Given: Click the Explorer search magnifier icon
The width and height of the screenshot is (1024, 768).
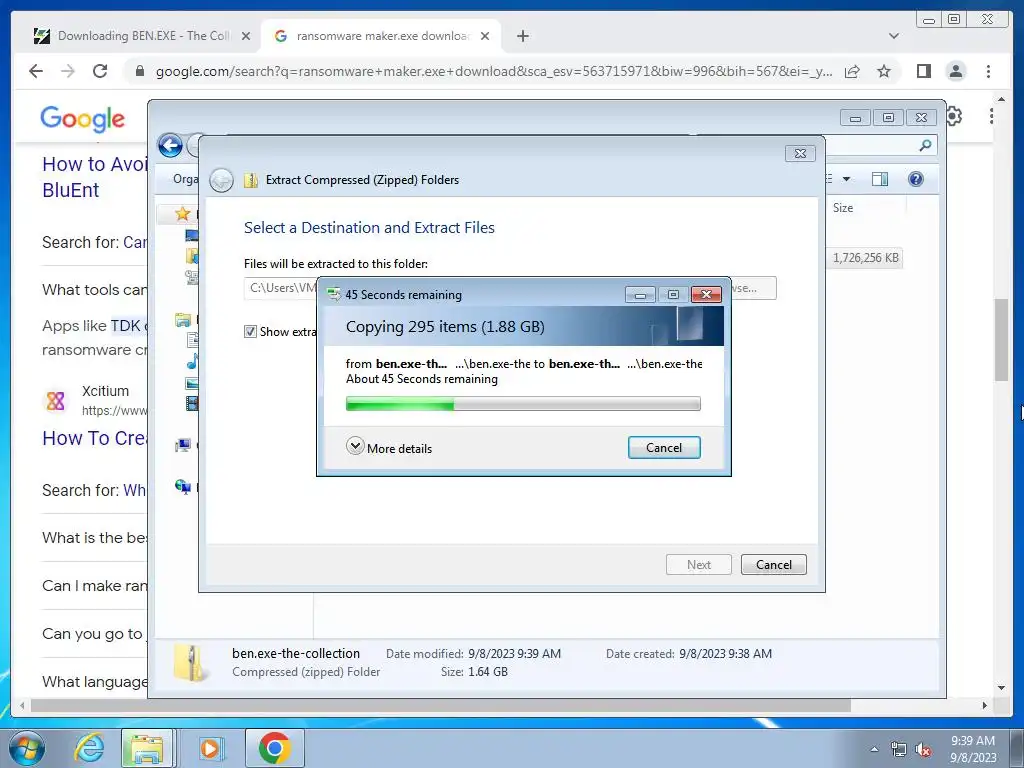Looking at the screenshot, I should coord(925,145).
